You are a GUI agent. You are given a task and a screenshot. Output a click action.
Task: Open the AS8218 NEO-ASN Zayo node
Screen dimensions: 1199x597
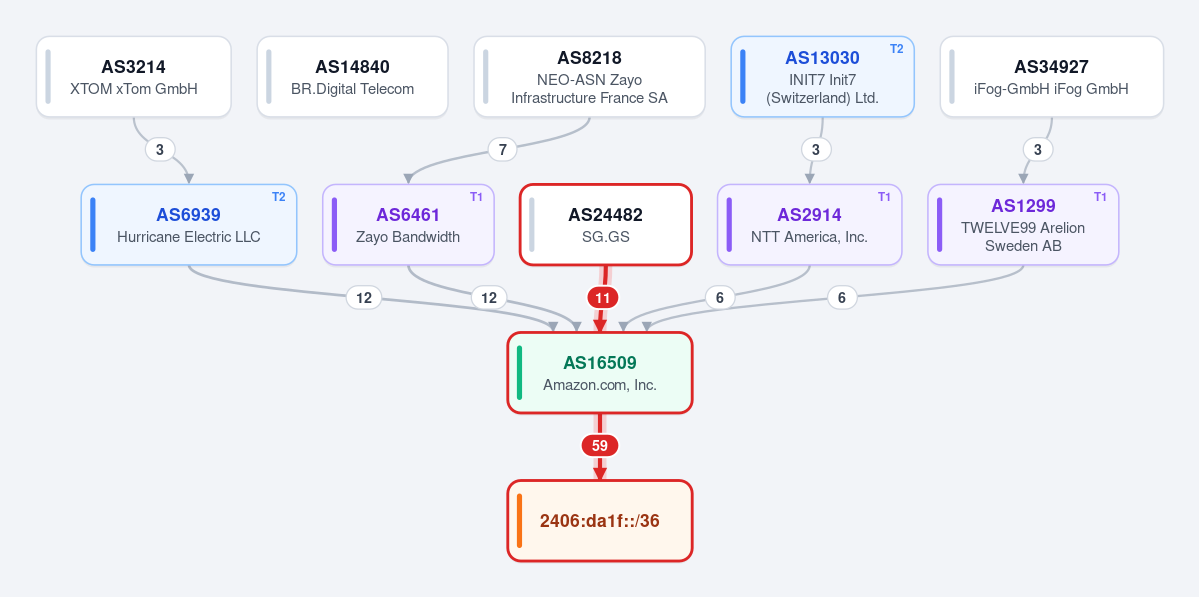coord(590,77)
